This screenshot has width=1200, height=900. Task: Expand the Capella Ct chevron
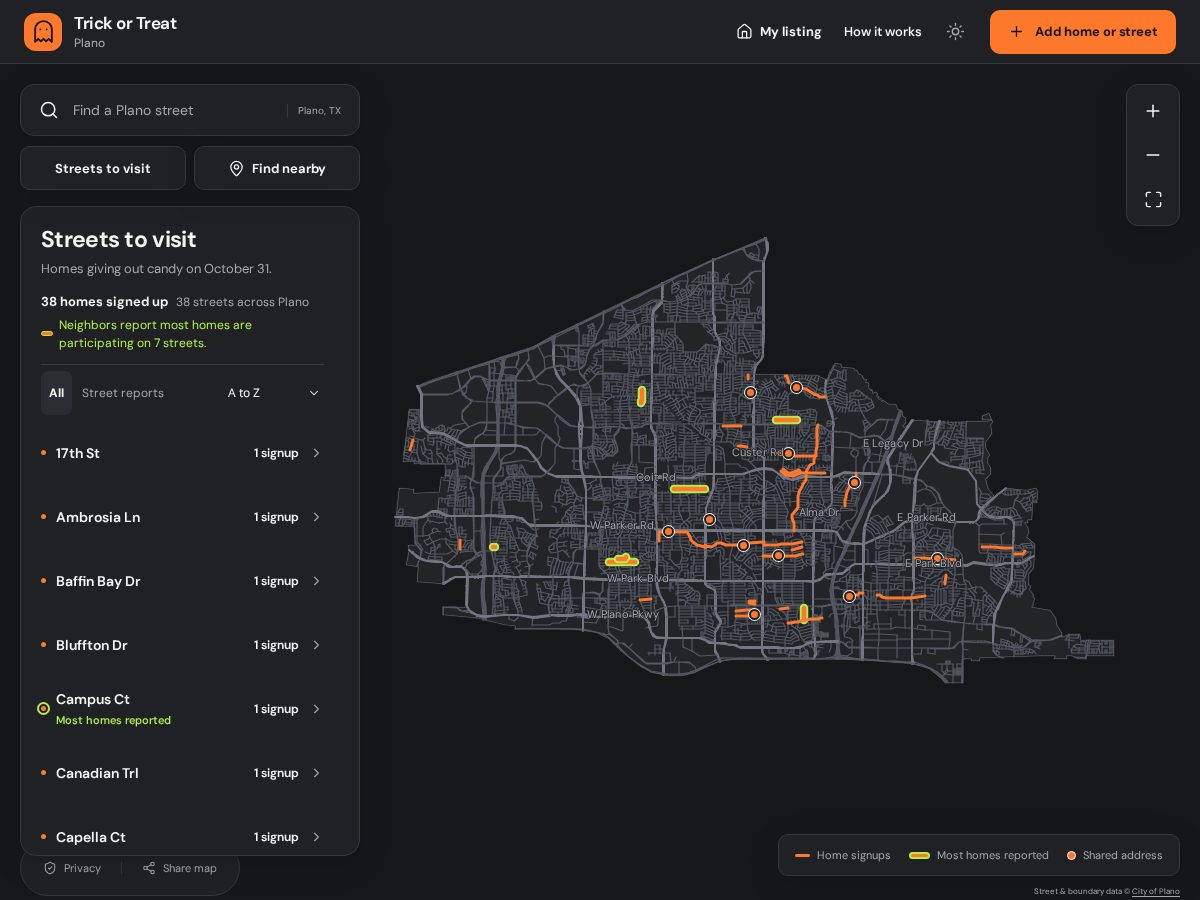(x=316, y=837)
